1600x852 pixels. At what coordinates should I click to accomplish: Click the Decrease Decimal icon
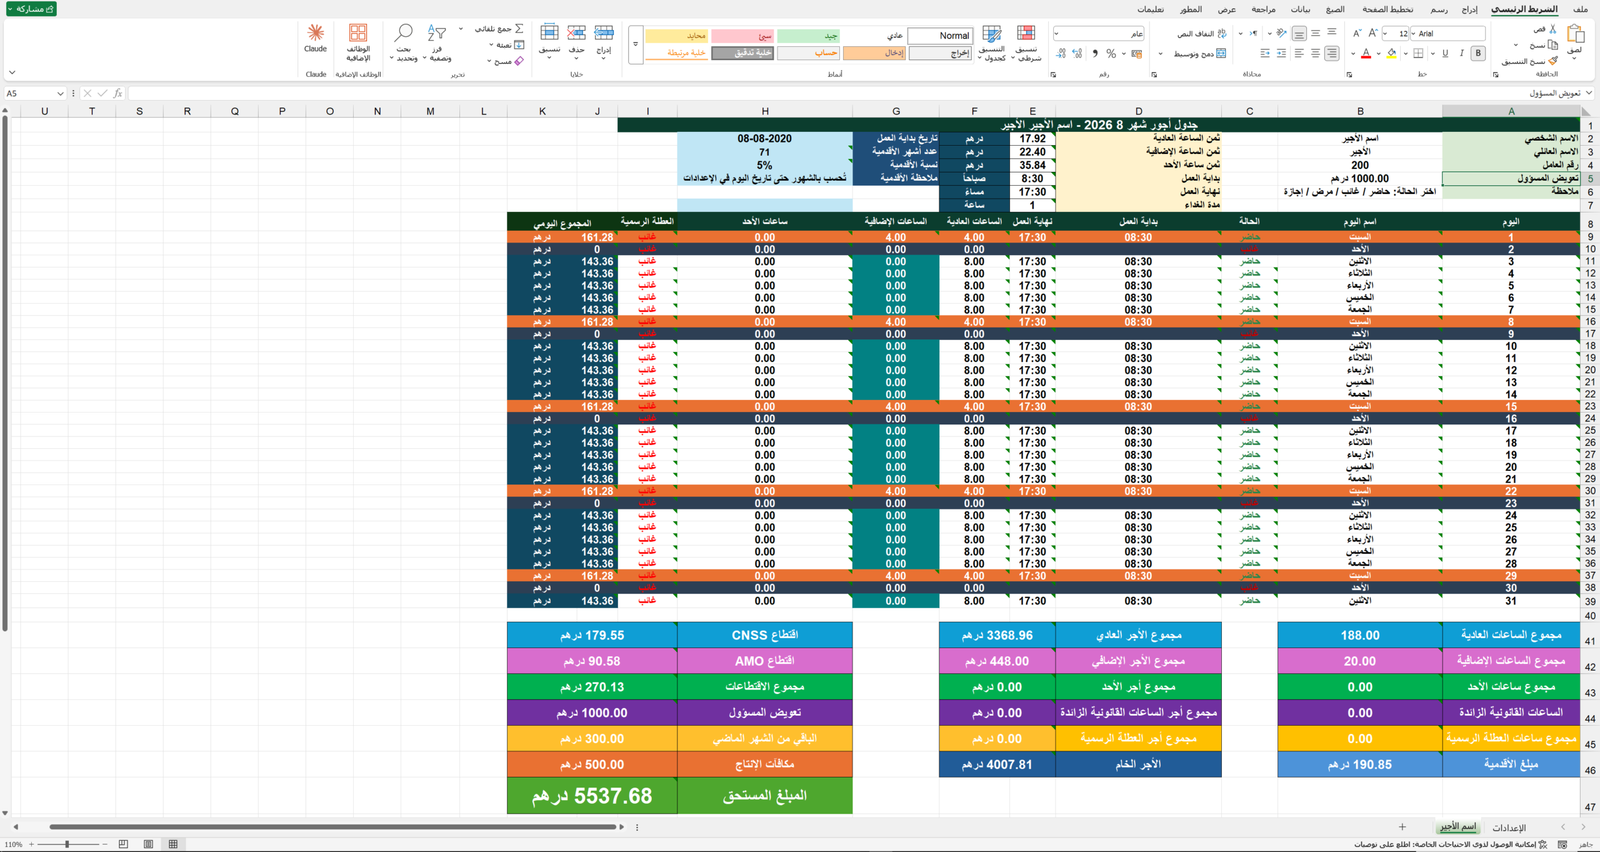coord(1061,53)
